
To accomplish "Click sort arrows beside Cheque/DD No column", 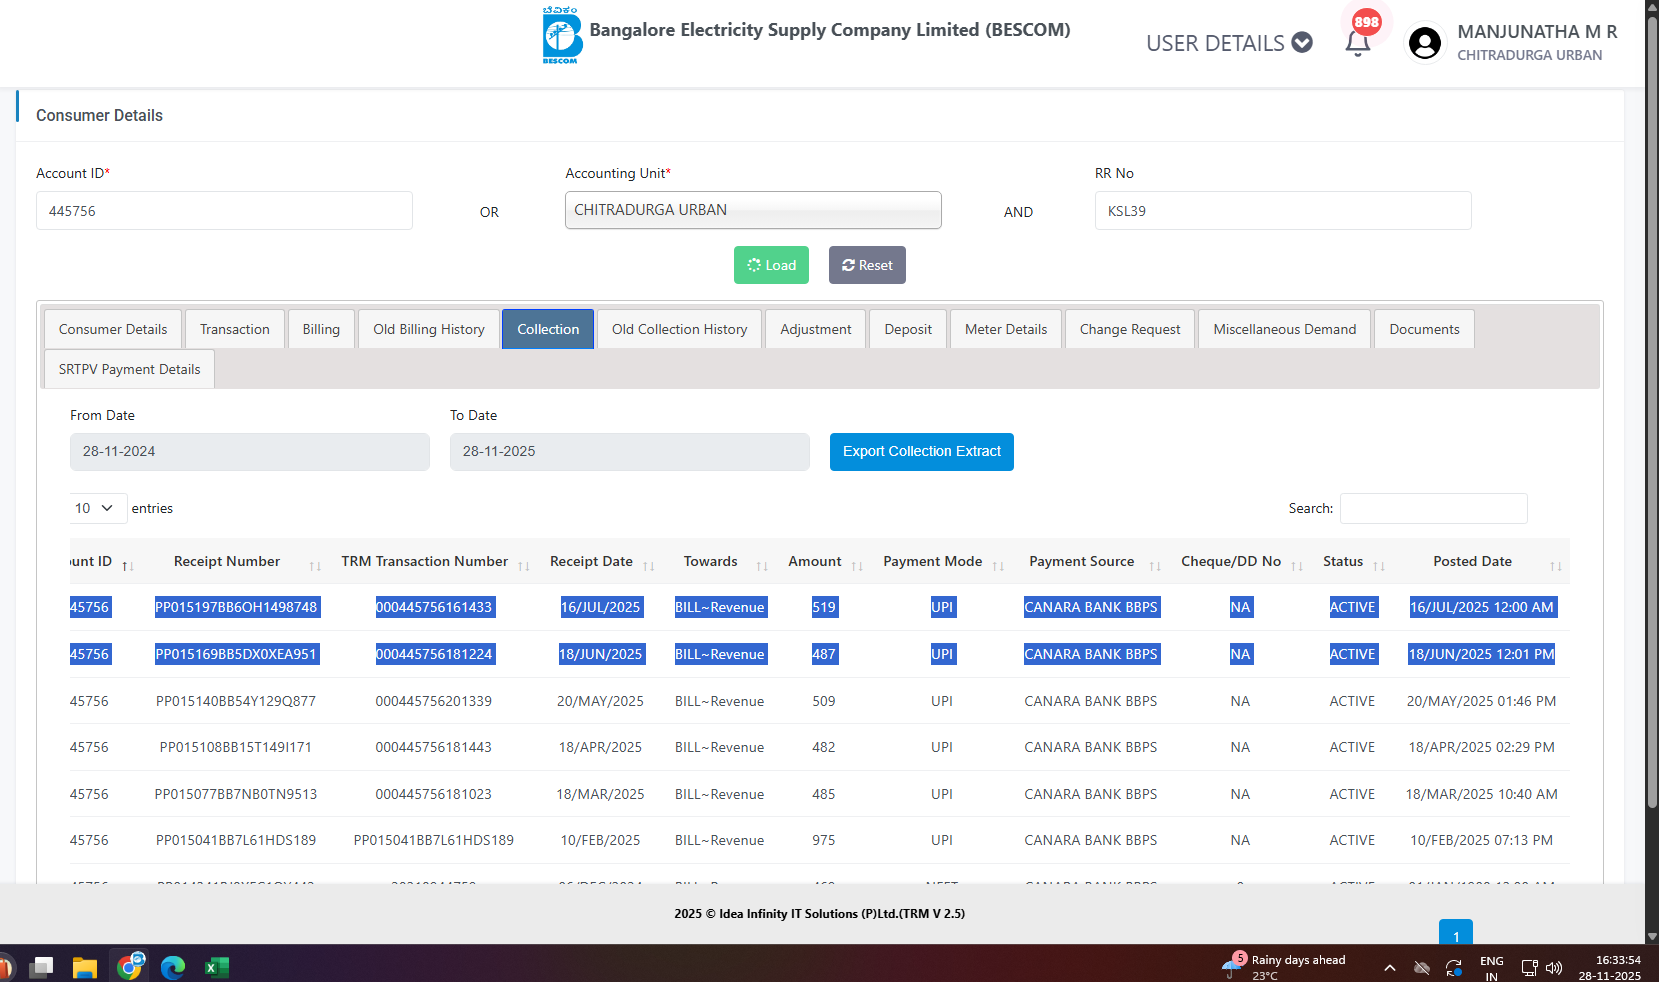I will (x=1297, y=566).
